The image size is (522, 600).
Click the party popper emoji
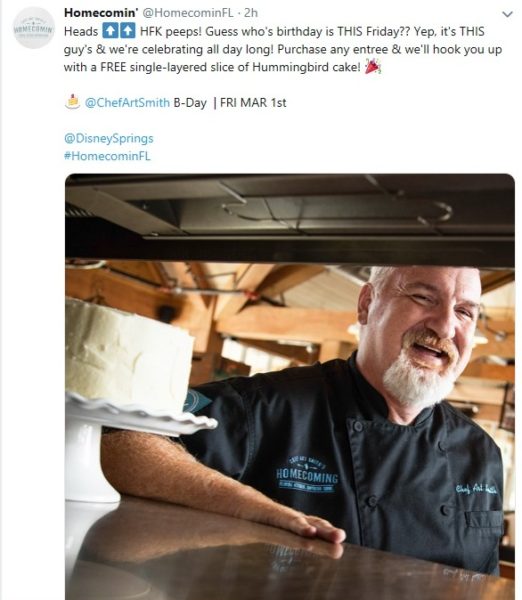tap(372, 67)
